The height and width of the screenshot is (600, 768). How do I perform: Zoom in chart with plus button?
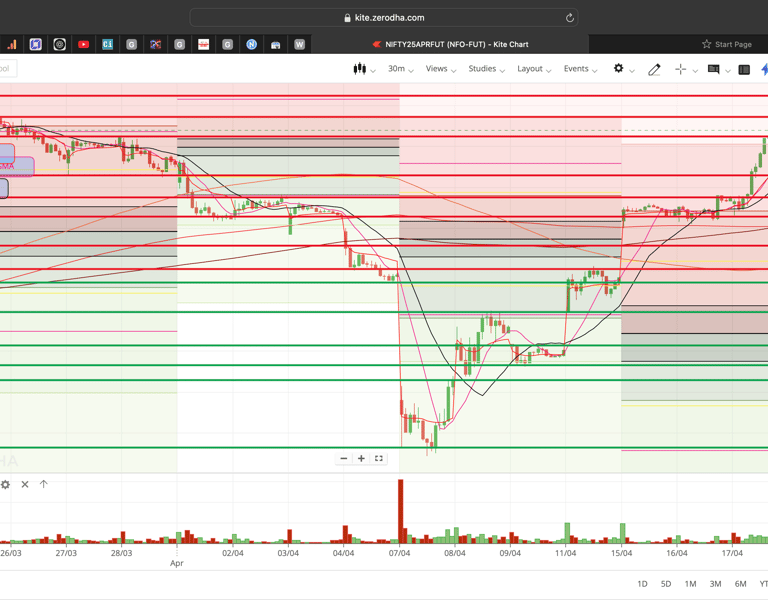pyautogui.click(x=361, y=458)
